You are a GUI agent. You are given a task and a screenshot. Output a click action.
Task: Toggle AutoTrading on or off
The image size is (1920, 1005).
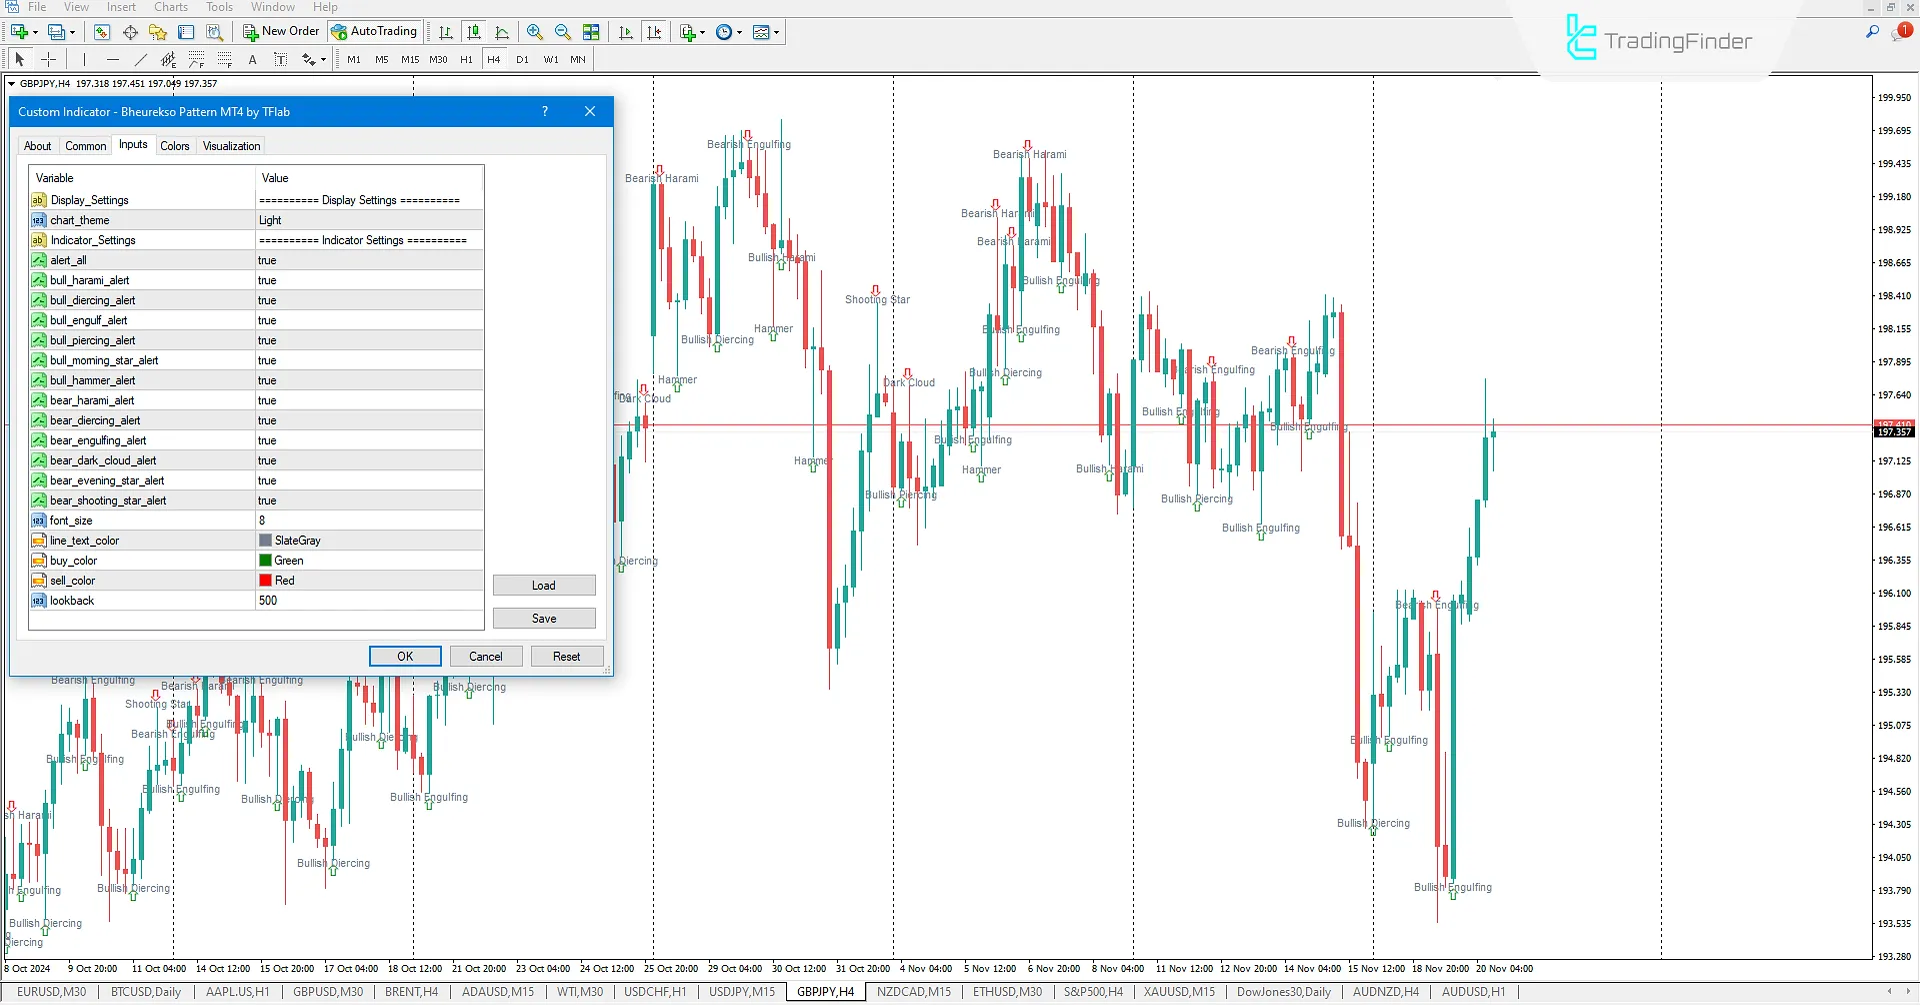pos(374,31)
